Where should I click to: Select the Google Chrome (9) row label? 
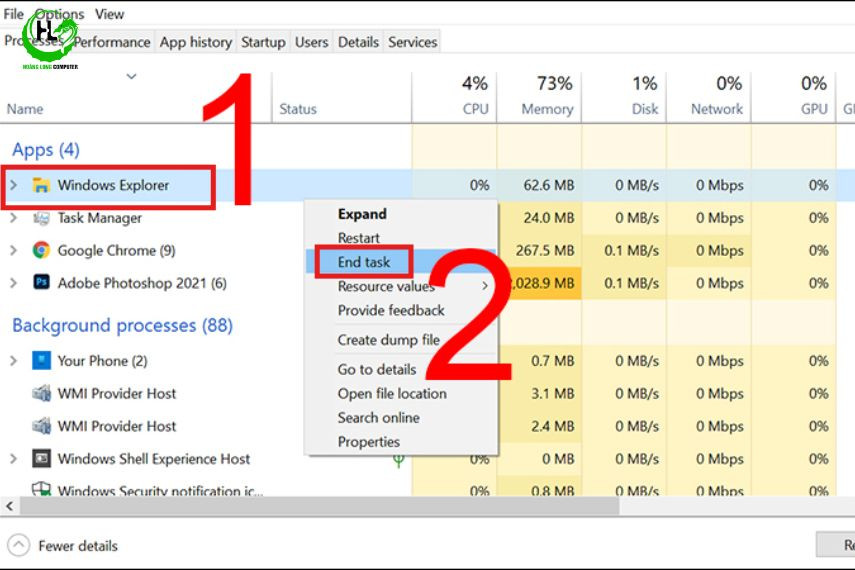coord(116,250)
